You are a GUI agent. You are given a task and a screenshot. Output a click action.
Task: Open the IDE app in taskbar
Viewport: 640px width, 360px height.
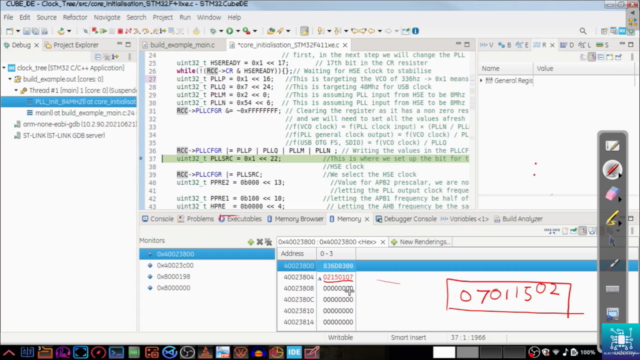294,352
